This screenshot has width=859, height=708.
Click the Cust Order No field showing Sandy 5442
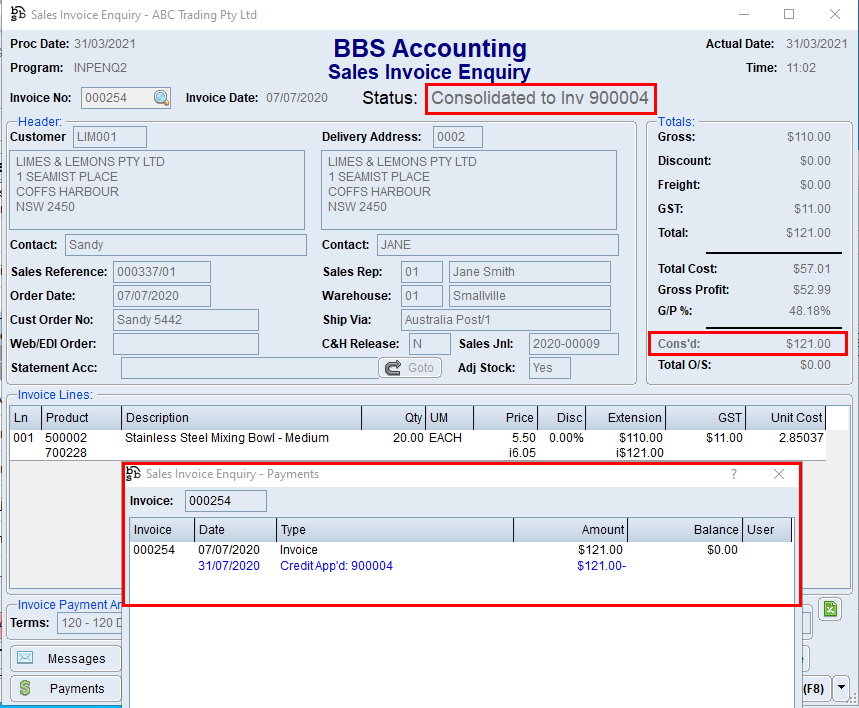click(x=186, y=319)
